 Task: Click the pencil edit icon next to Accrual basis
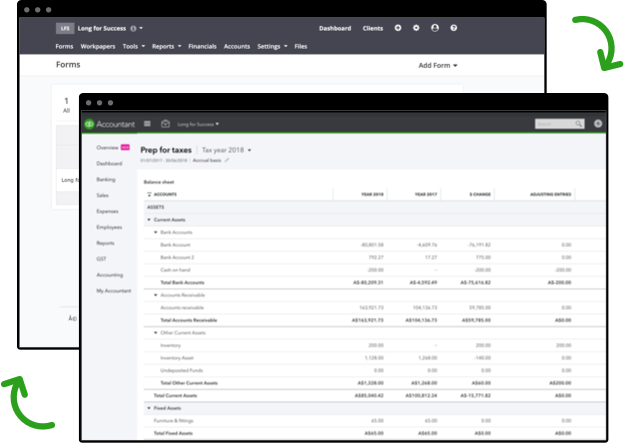(x=227, y=160)
